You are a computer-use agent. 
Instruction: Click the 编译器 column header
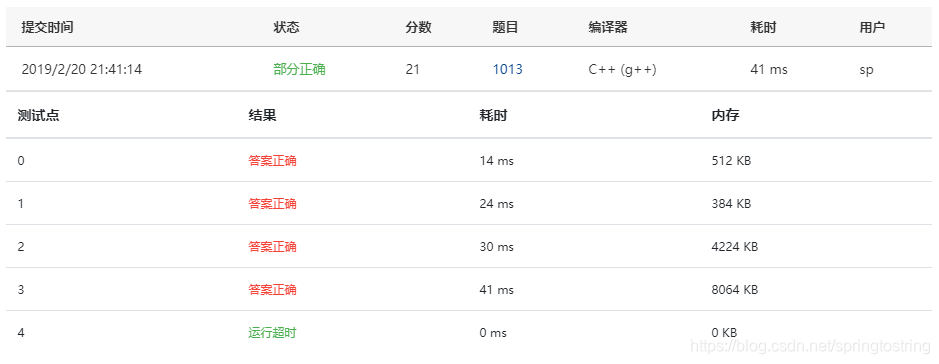pyautogui.click(x=608, y=27)
